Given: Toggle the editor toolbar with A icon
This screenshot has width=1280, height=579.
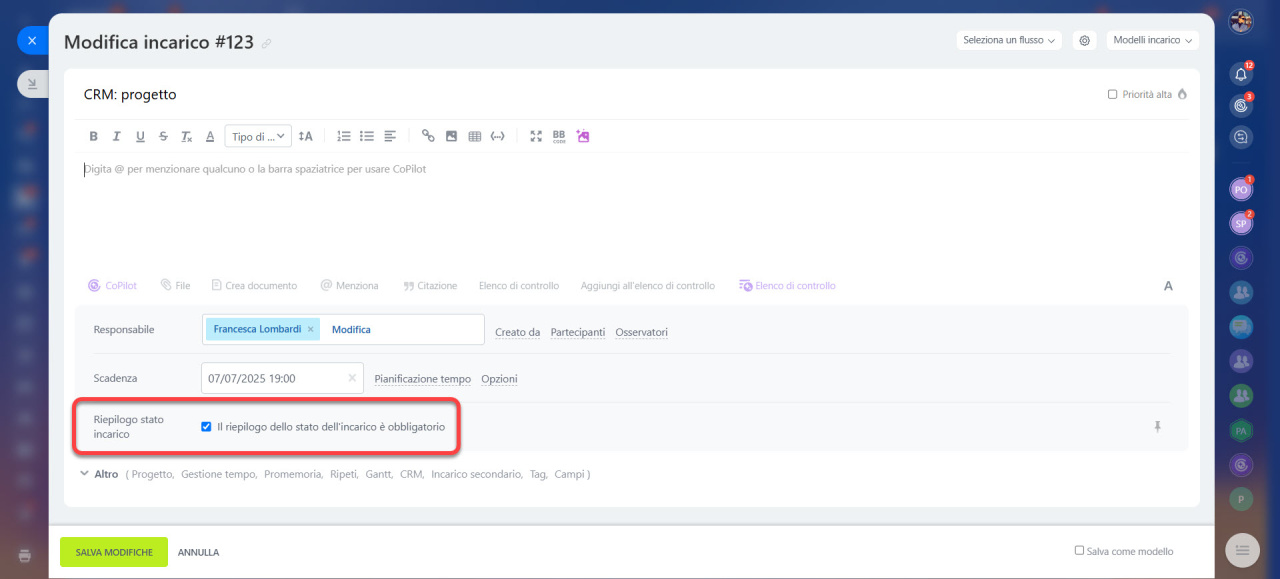Looking at the screenshot, I should pos(1168,286).
